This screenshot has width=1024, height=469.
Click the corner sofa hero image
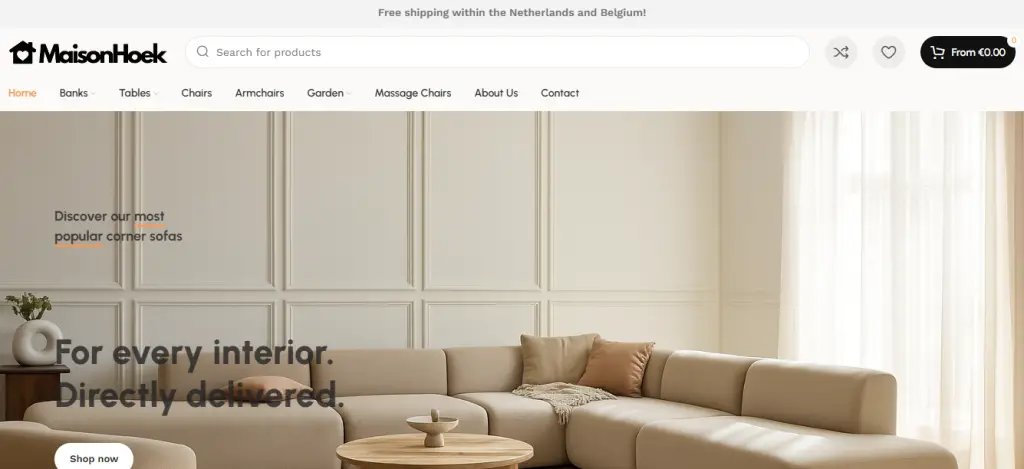coord(512,290)
